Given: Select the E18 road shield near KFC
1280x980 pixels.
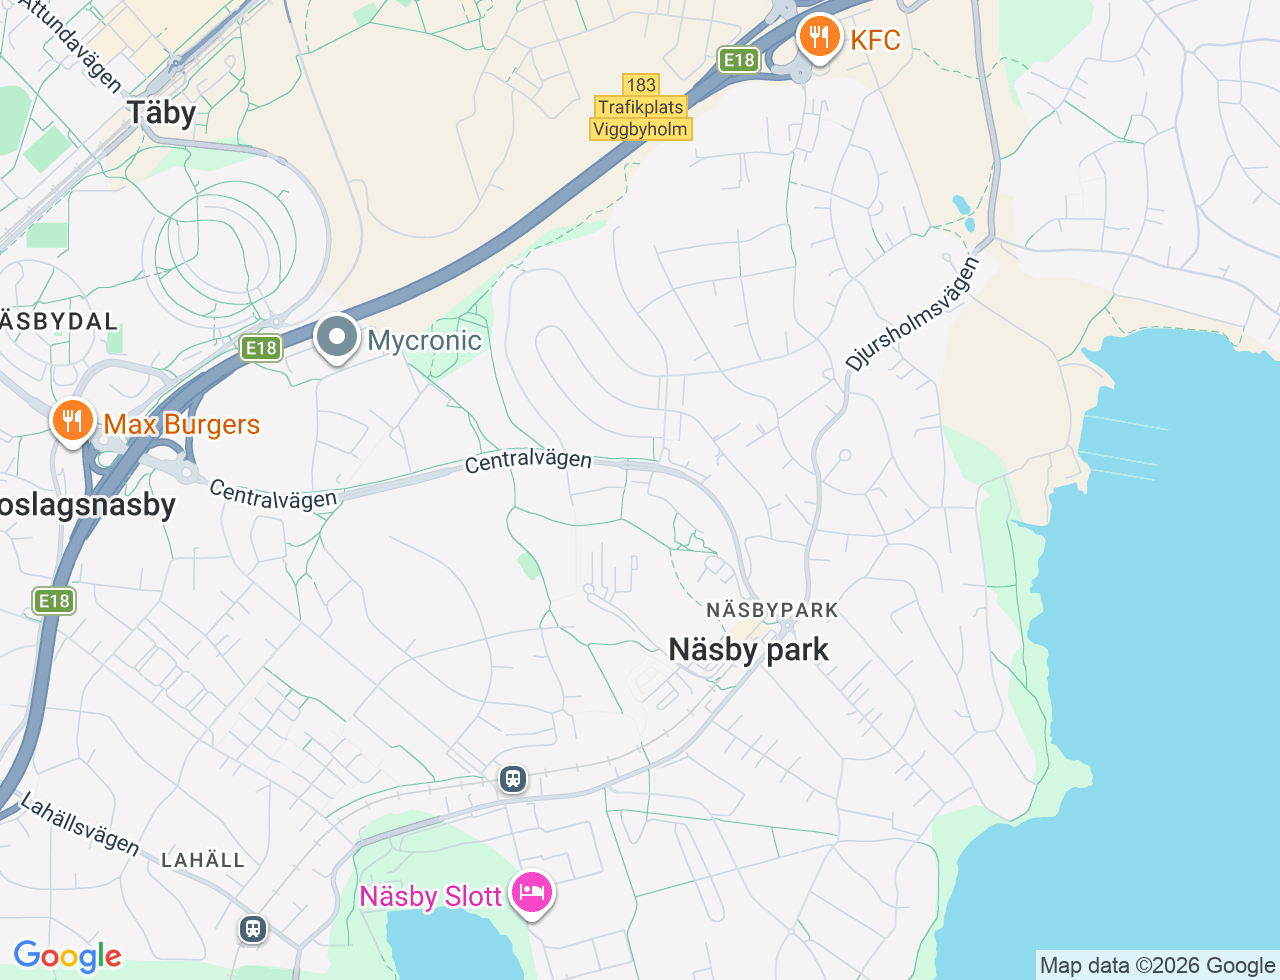Looking at the screenshot, I should pyautogui.click(x=739, y=60).
